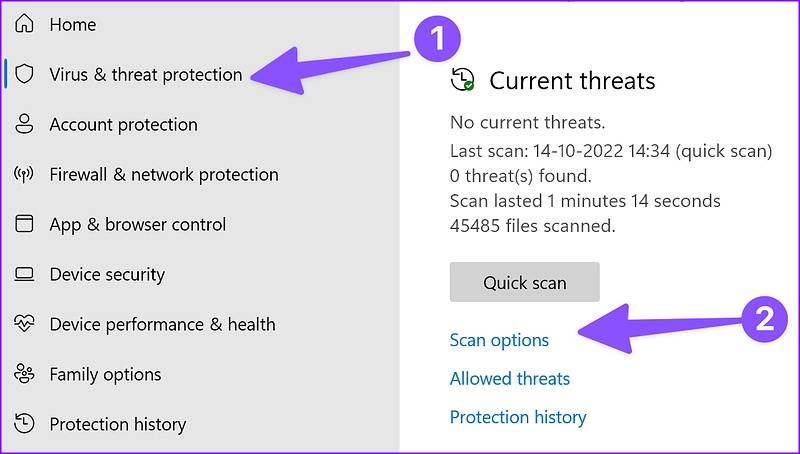Open Protection history link under Current threats
This screenshot has width=800, height=454.
click(518, 417)
